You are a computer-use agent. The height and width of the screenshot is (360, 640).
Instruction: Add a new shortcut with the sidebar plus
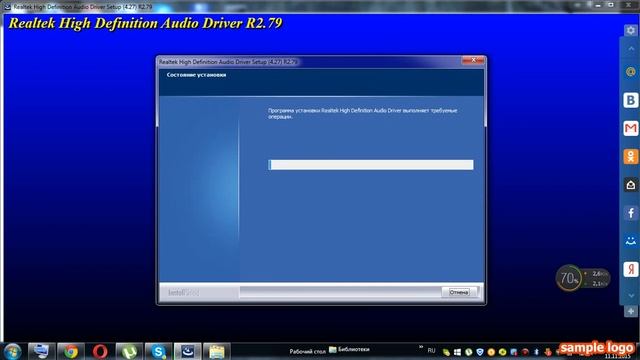(631, 311)
